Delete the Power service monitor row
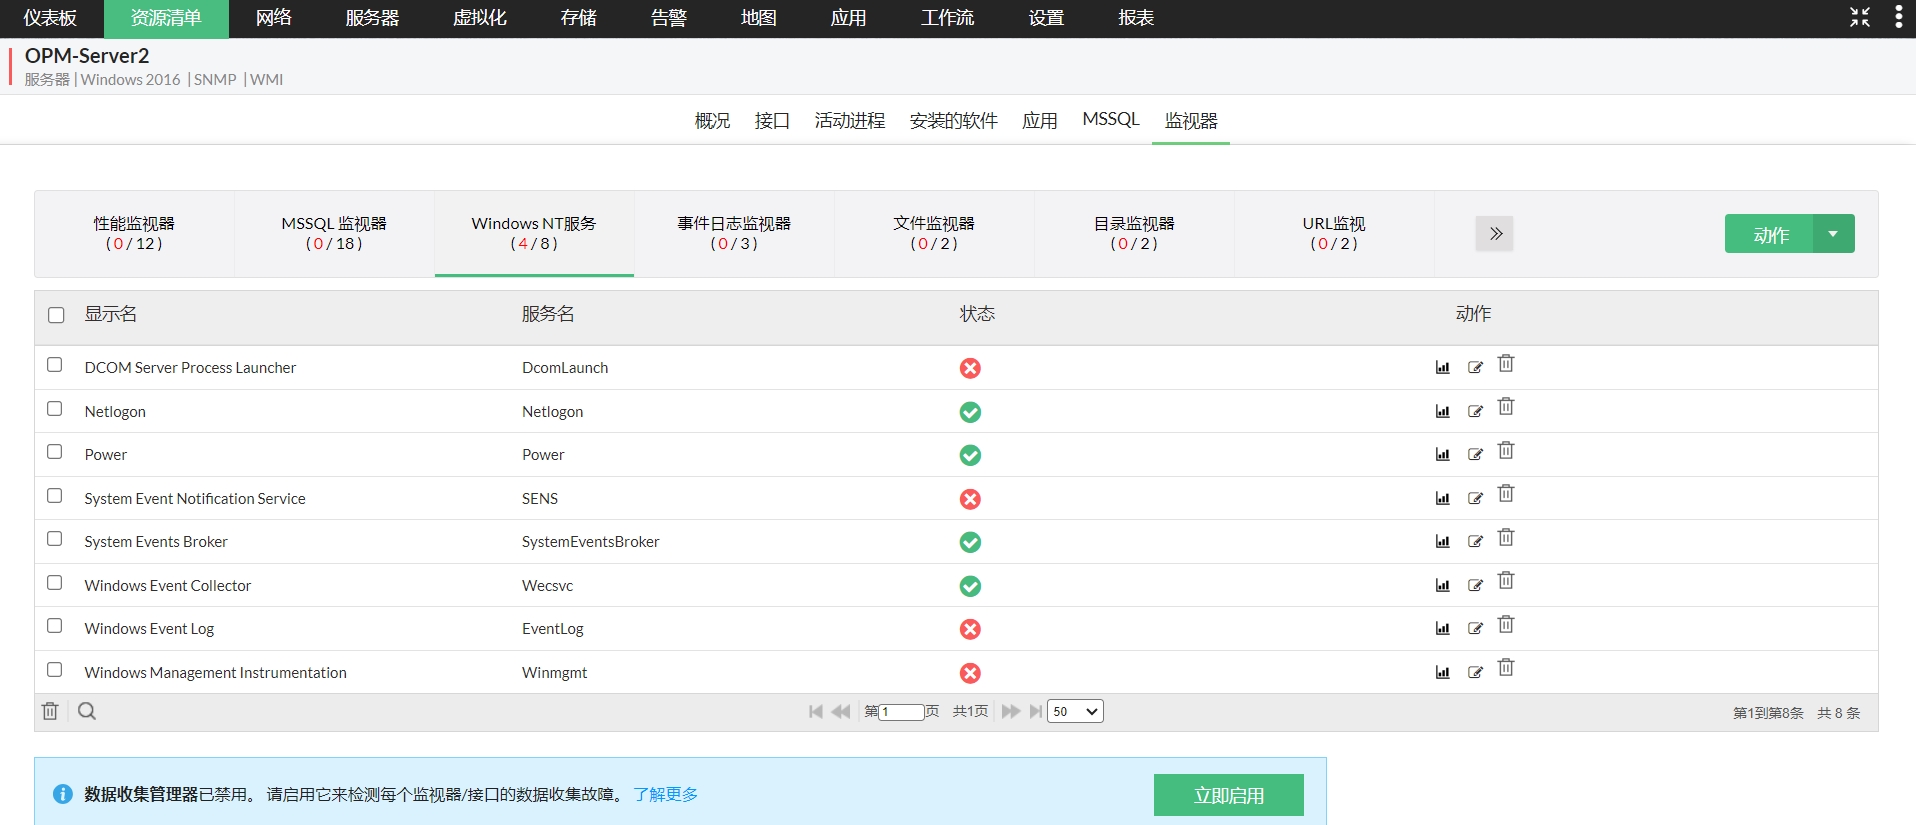 pos(1506,451)
